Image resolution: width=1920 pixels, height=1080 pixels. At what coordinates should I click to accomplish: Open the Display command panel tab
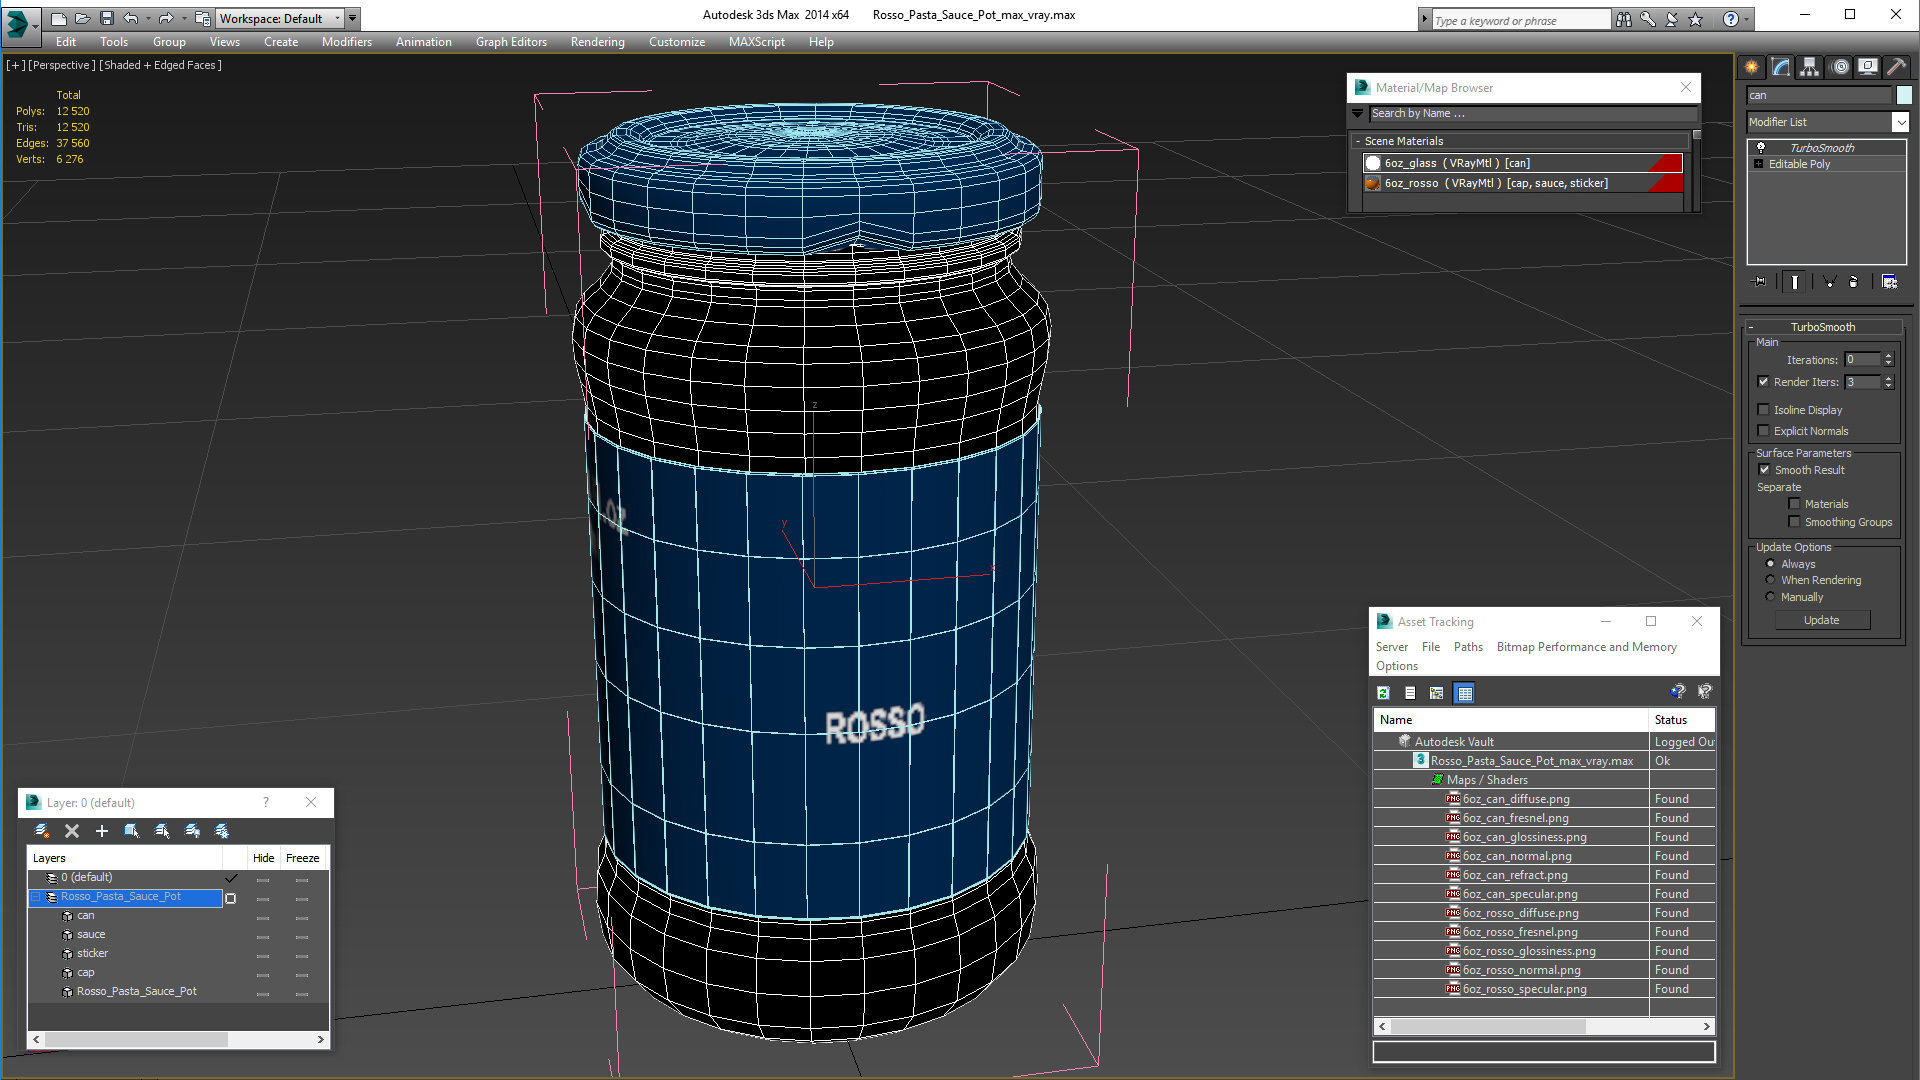point(1867,67)
